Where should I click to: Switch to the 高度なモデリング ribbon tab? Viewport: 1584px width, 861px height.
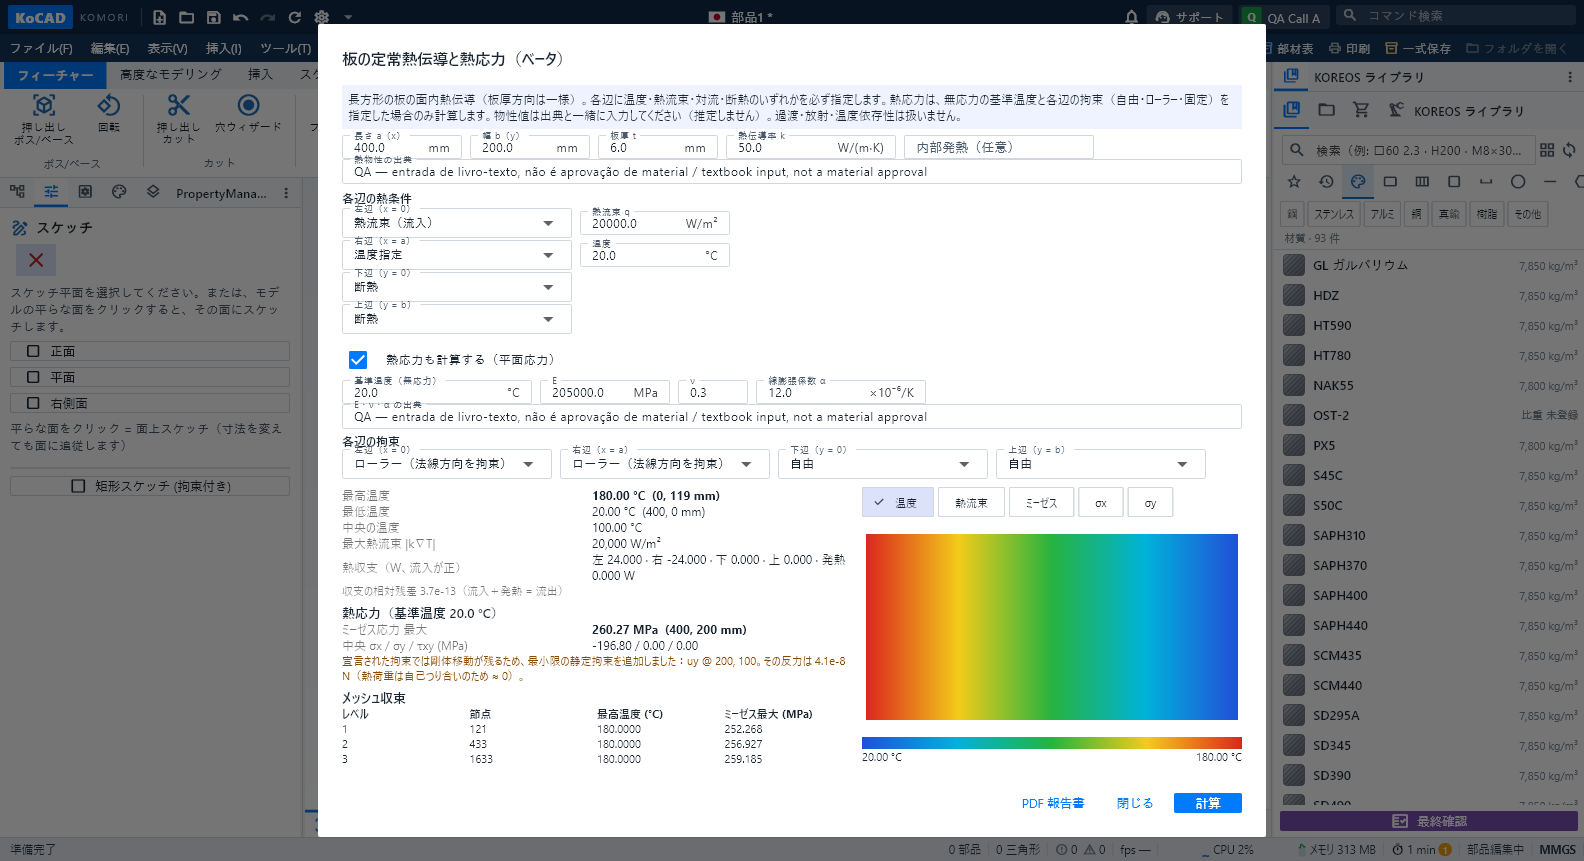[171, 74]
